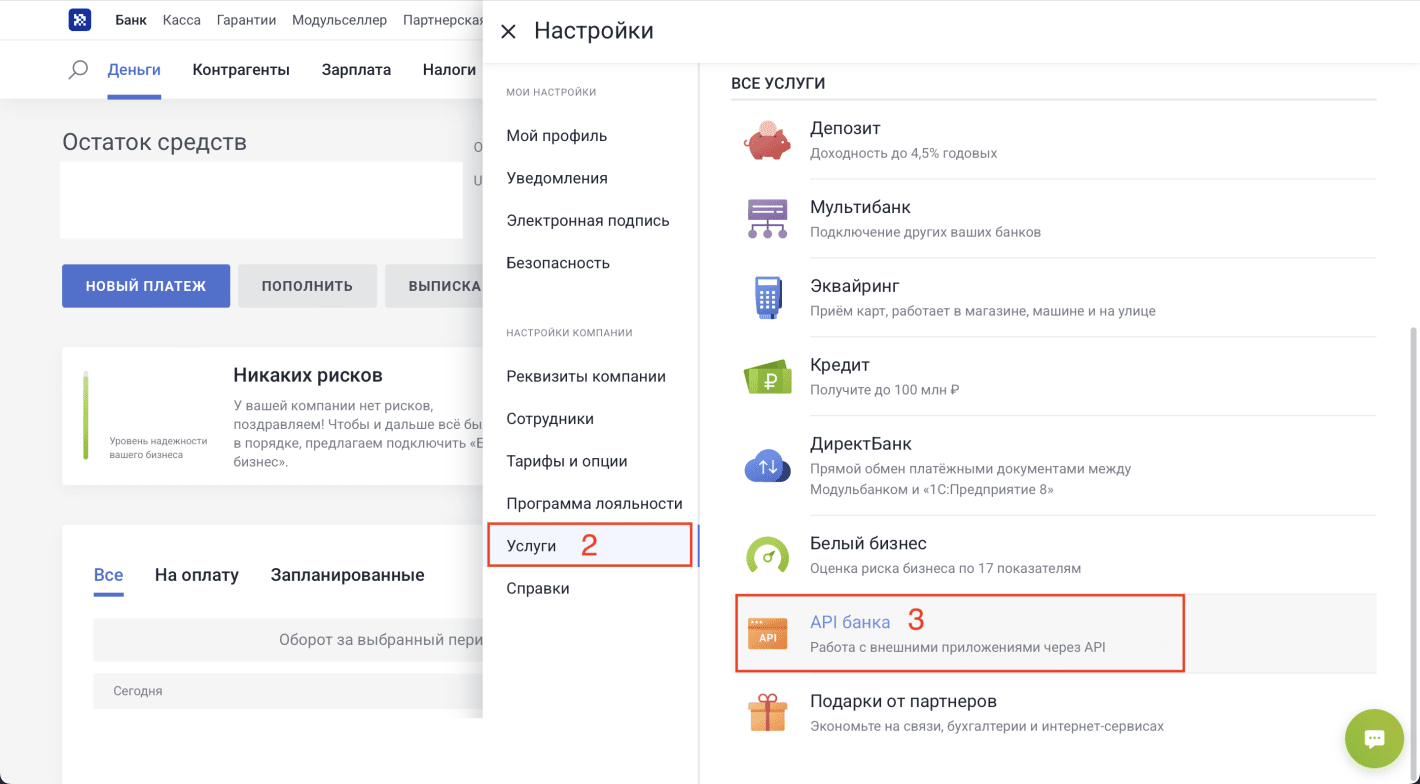Open the Кредит banknotes icon
Image resolution: width=1420 pixels, height=784 pixels.
767,376
